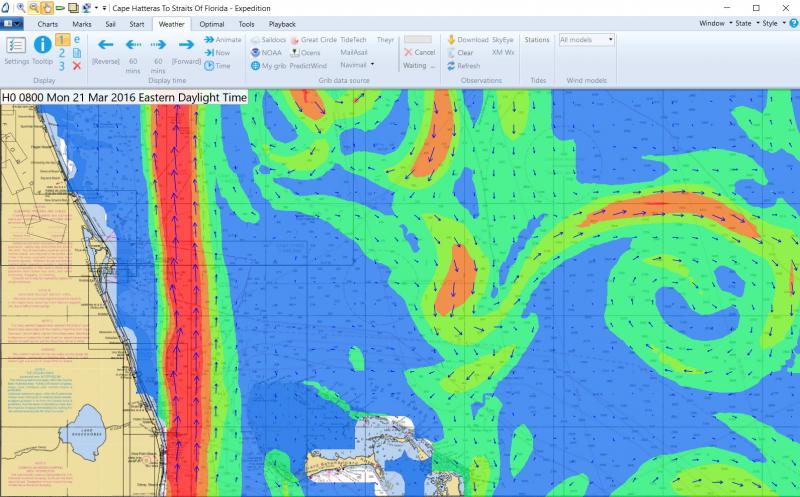Image resolution: width=800 pixels, height=497 pixels.
Task: Switch to the Charts tab
Action: coord(47,22)
